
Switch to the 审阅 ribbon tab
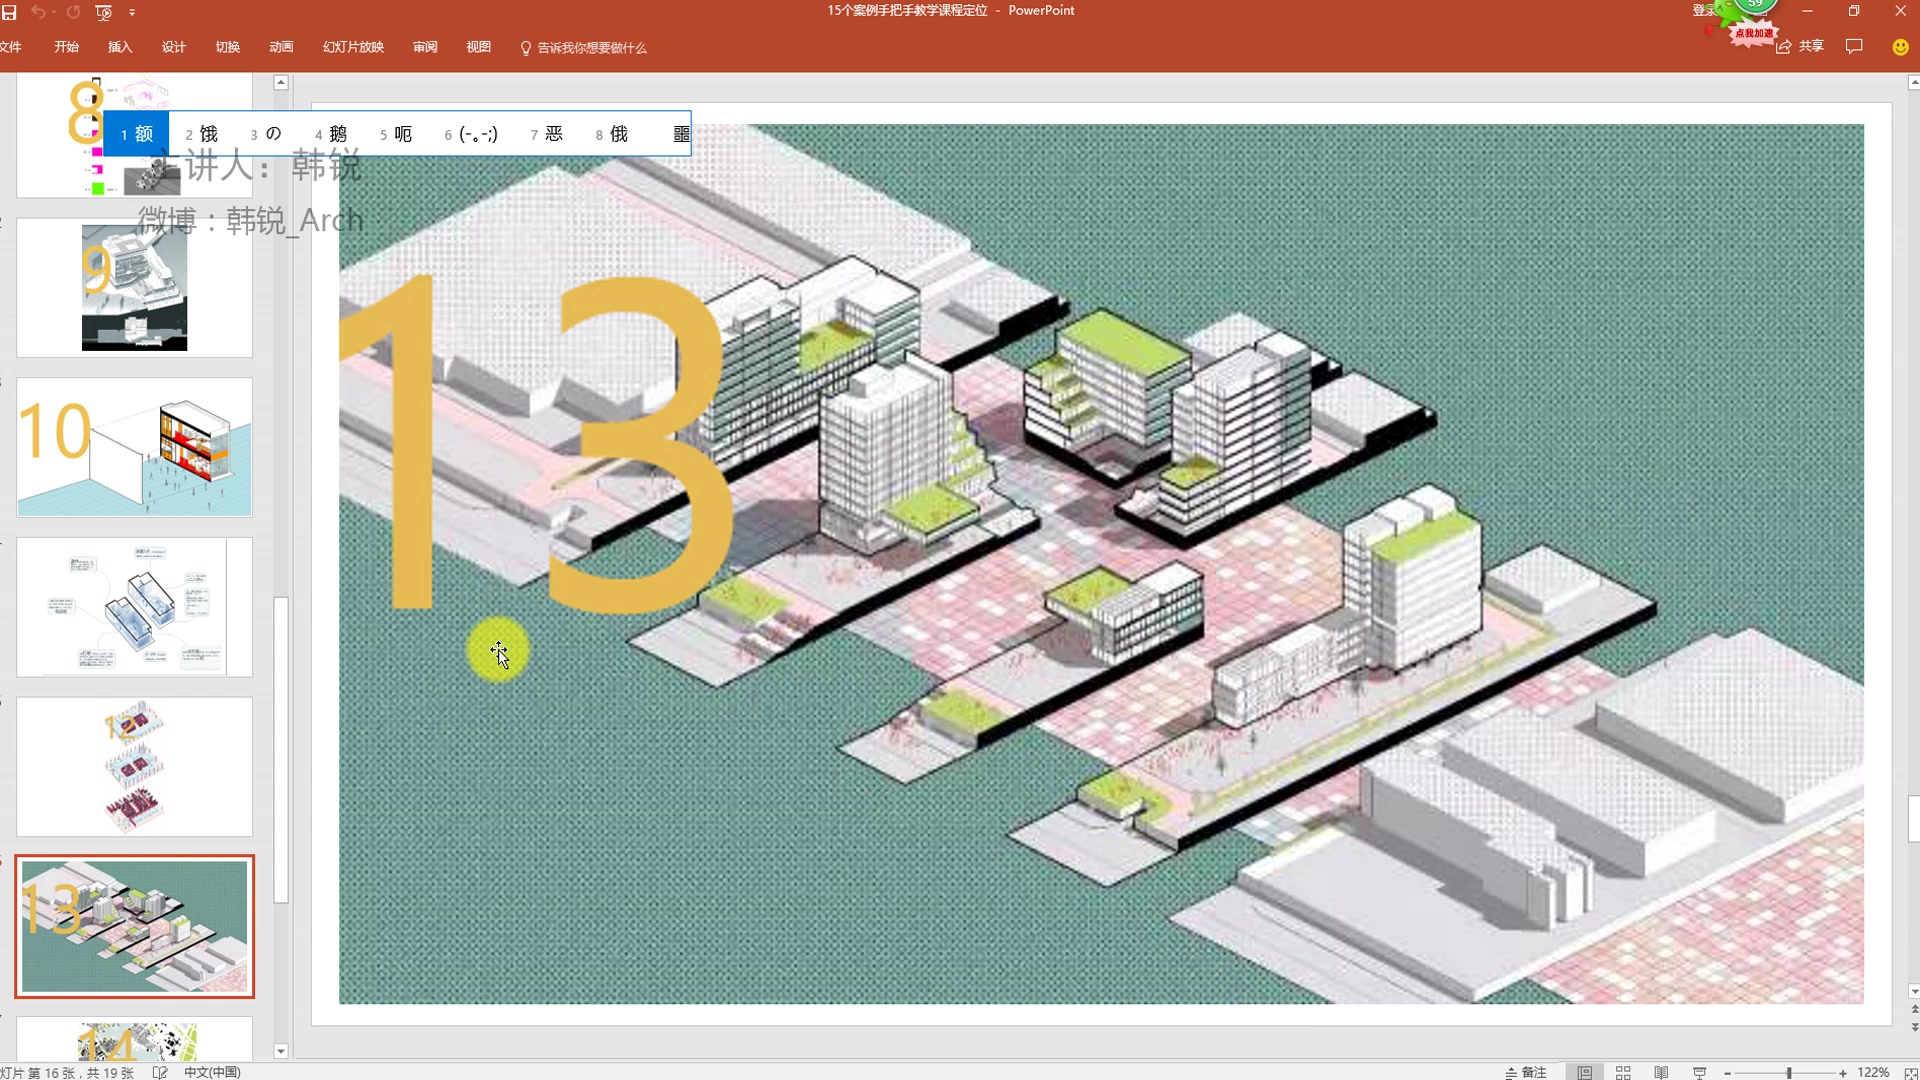(425, 47)
